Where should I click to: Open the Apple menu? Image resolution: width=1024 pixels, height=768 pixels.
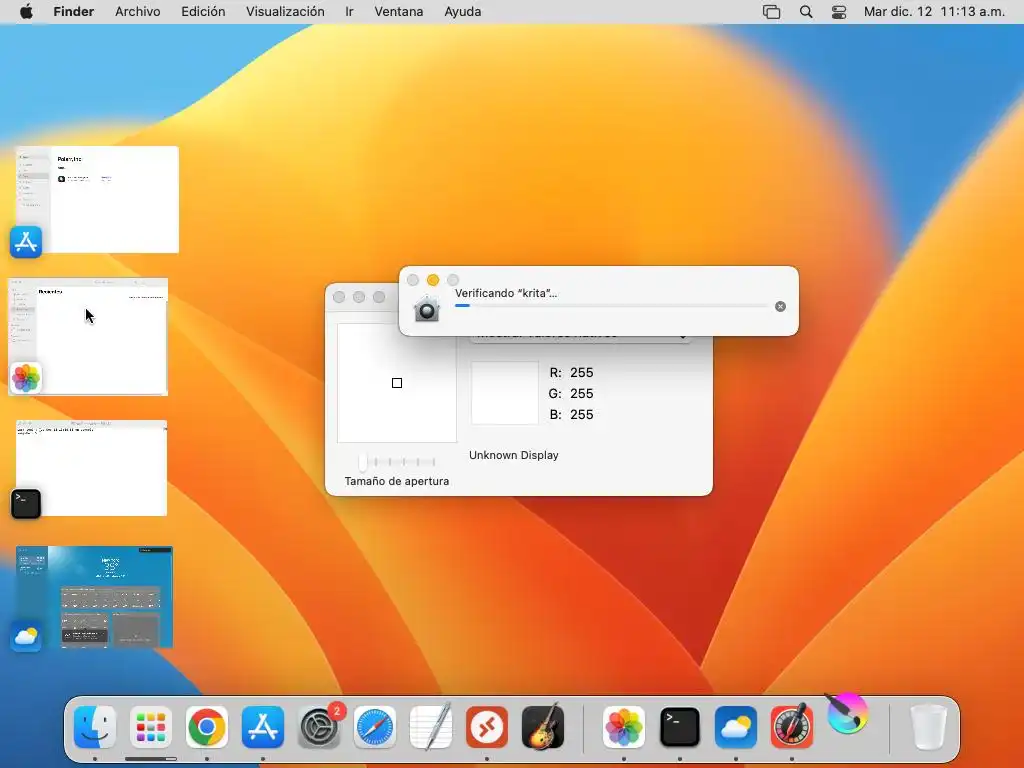(26, 12)
